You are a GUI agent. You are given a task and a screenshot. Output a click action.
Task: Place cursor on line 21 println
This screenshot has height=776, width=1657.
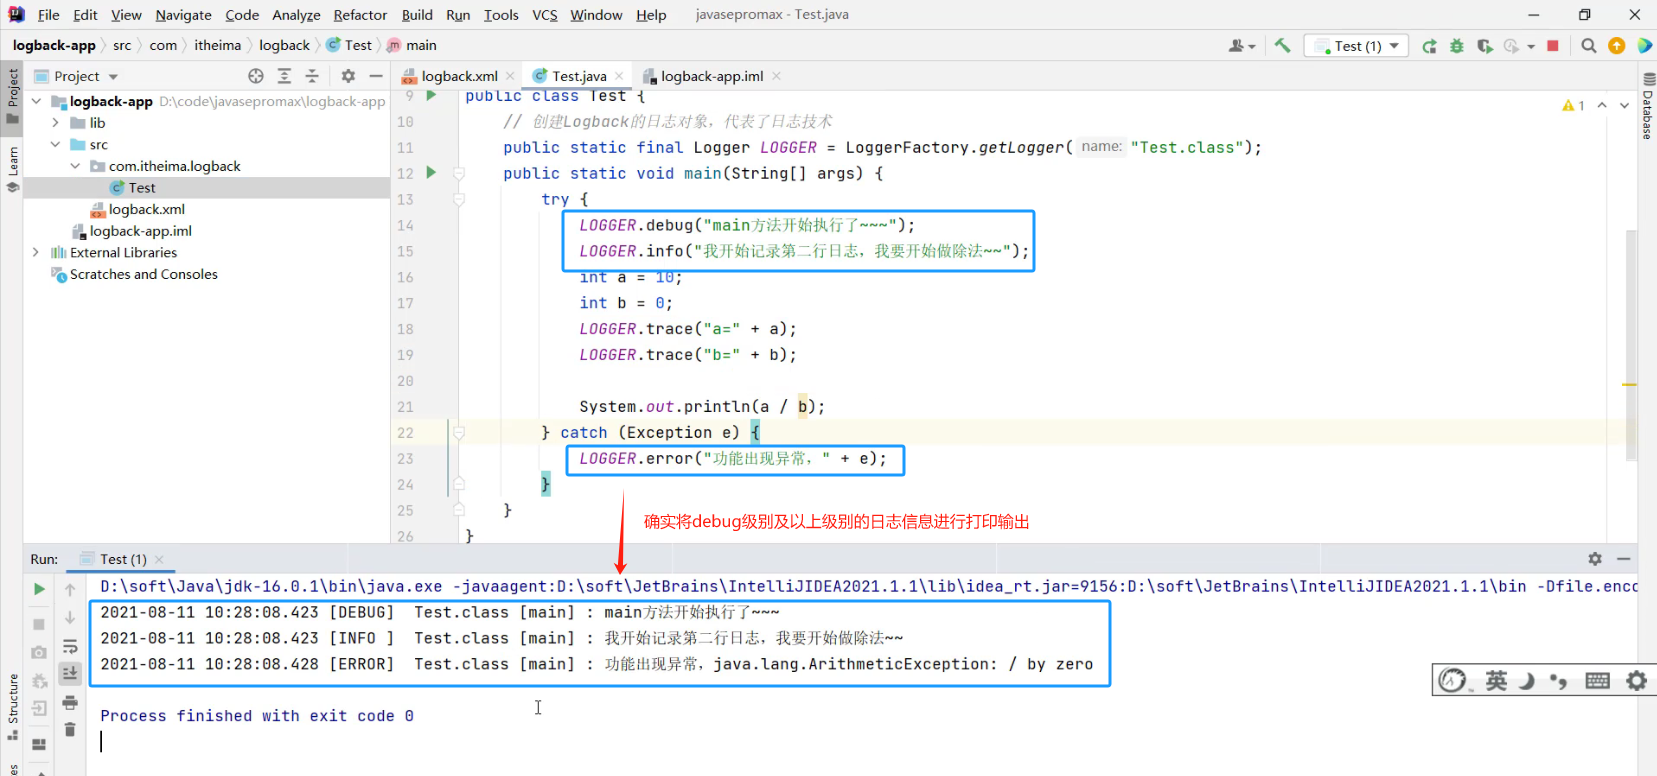702,407
